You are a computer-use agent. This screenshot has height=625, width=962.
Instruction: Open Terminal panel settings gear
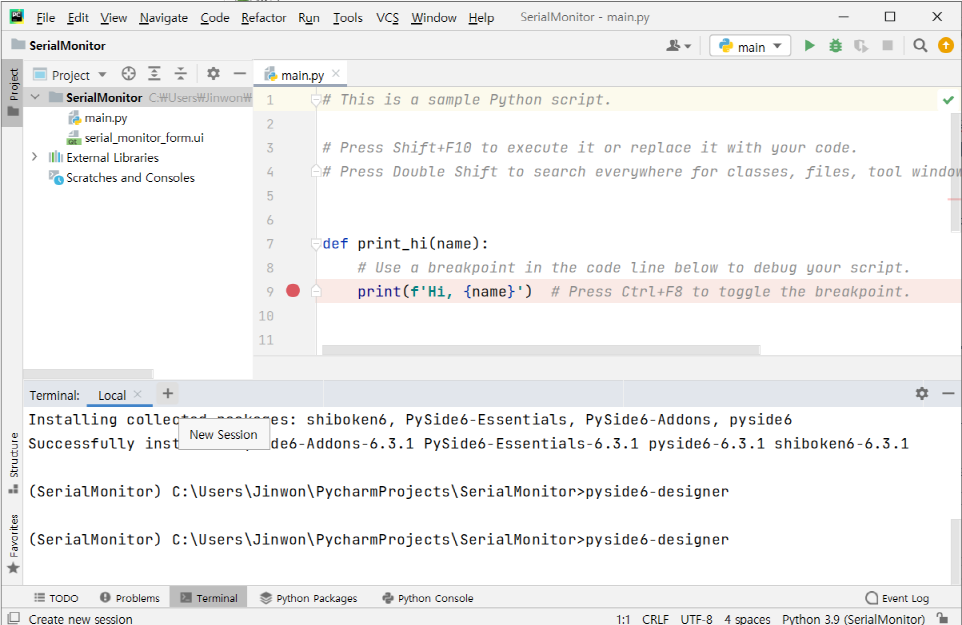pyautogui.click(x=922, y=394)
